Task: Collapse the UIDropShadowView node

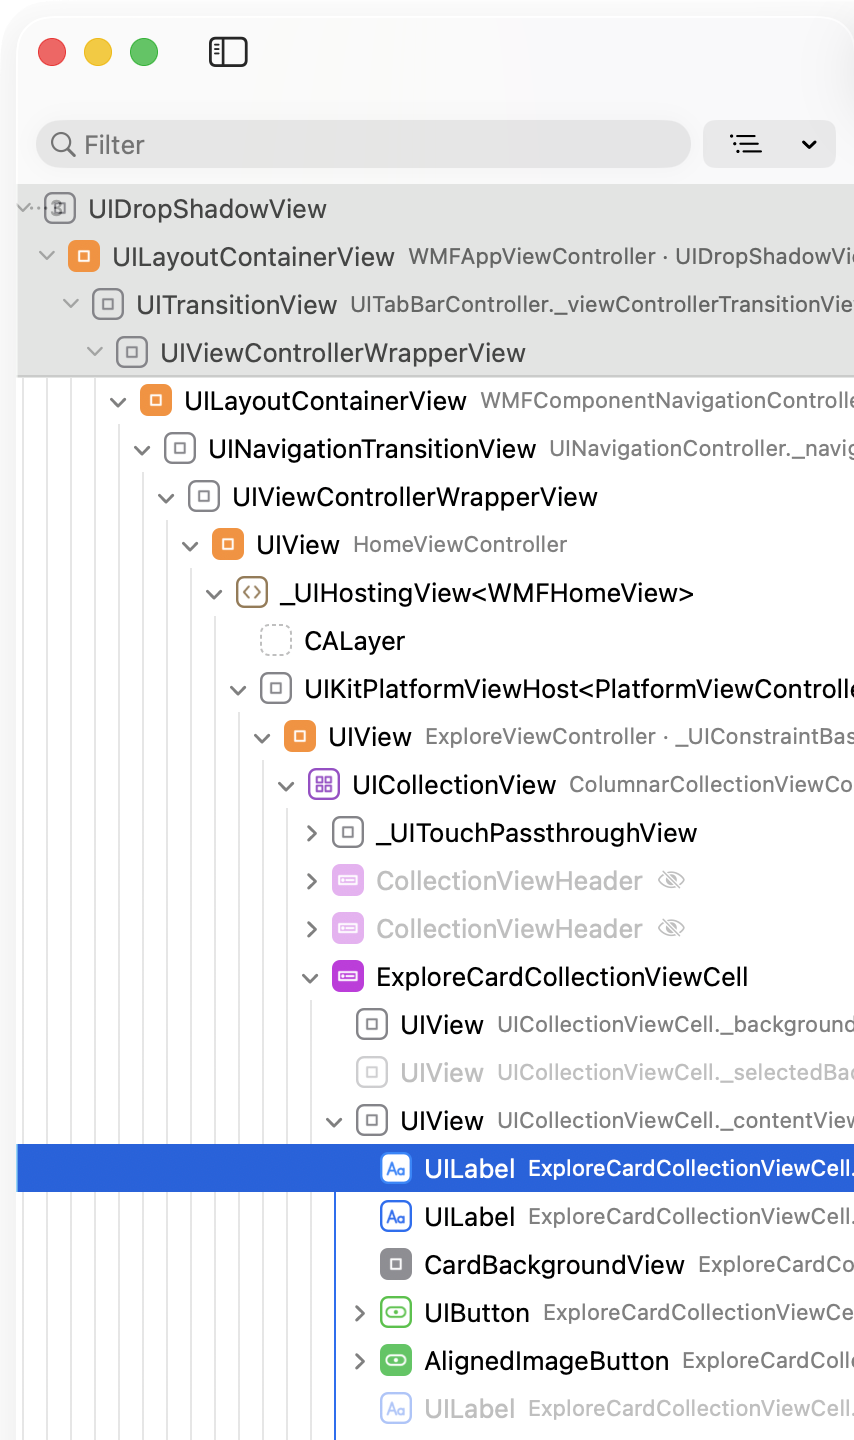Action: (26, 208)
